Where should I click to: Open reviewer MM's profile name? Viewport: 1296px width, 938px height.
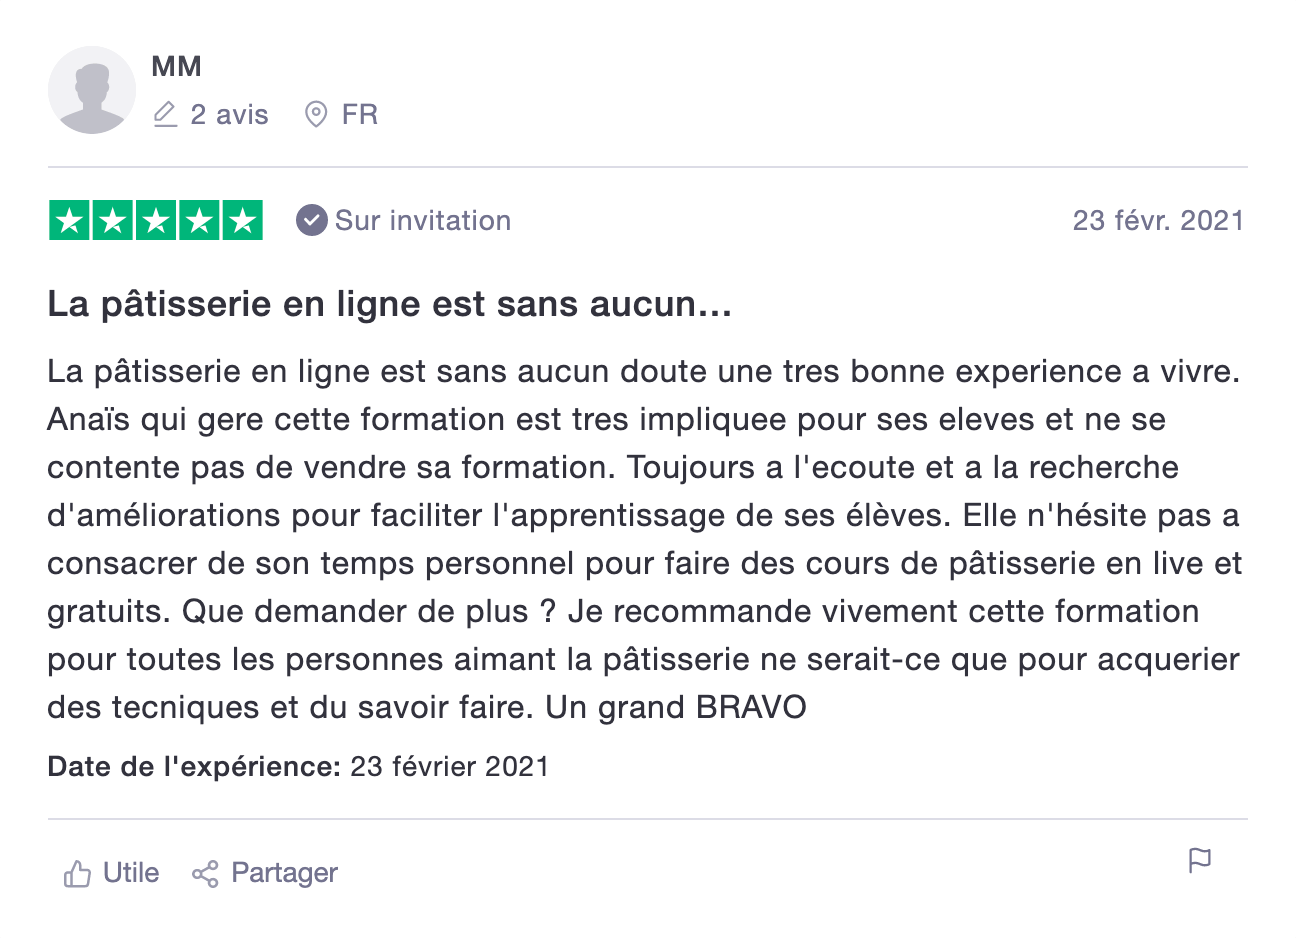(177, 66)
